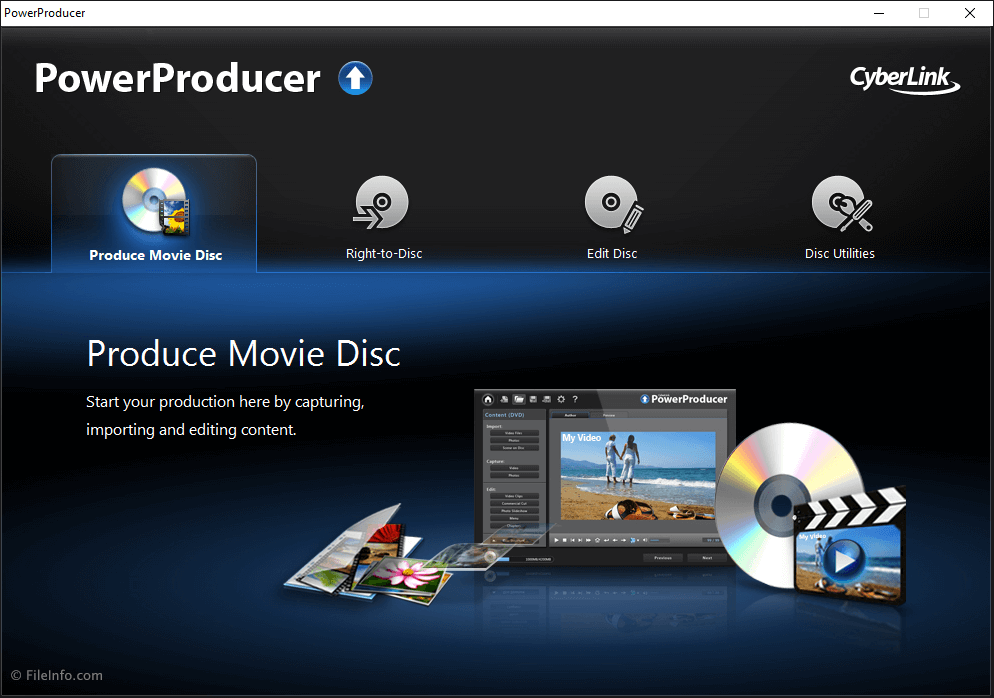Select the Right-to-Disc disc icon
This screenshot has height=698, width=994.
click(x=380, y=203)
